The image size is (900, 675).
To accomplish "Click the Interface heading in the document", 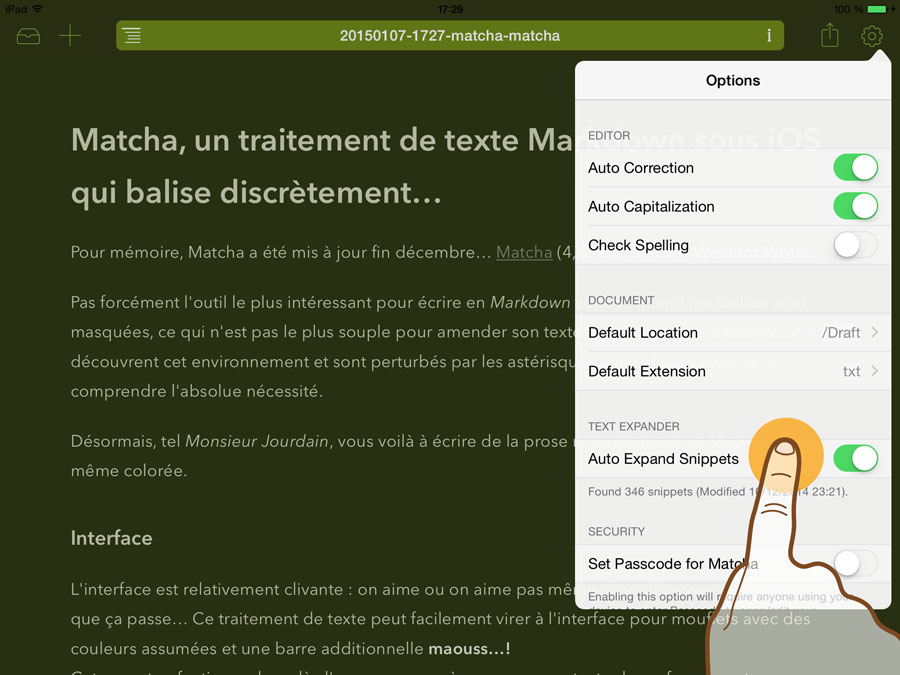I will coord(111,538).
